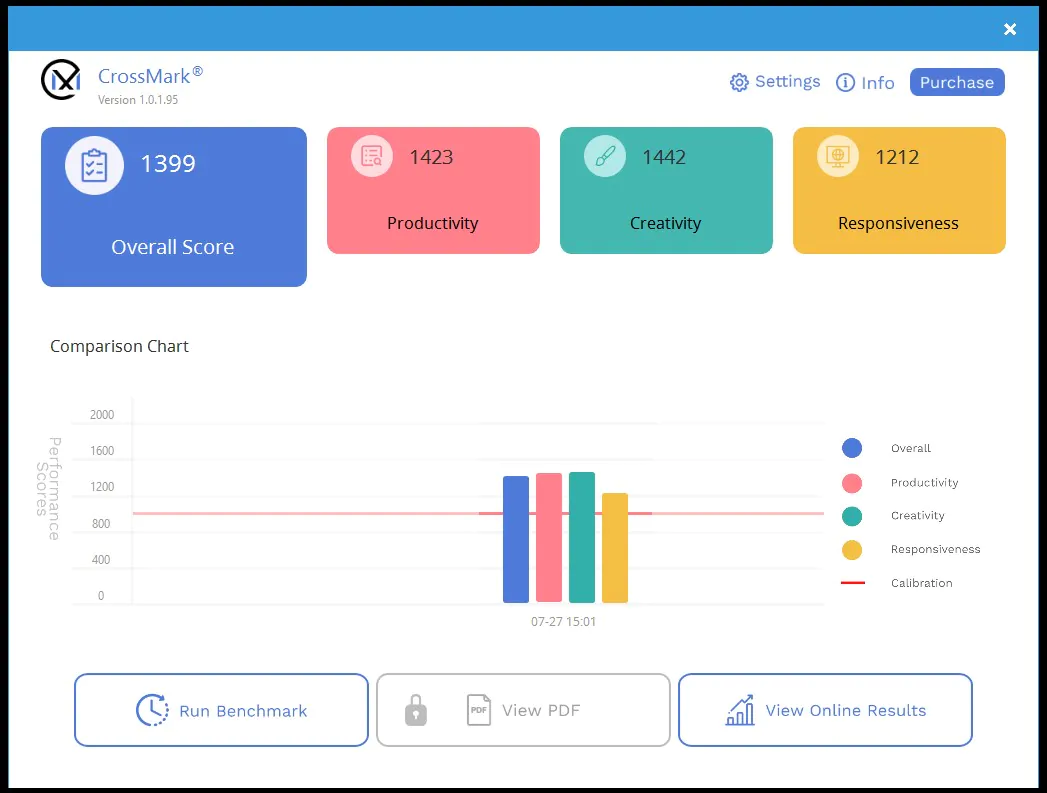Click the Info circle icon

[x=845, y=82]
